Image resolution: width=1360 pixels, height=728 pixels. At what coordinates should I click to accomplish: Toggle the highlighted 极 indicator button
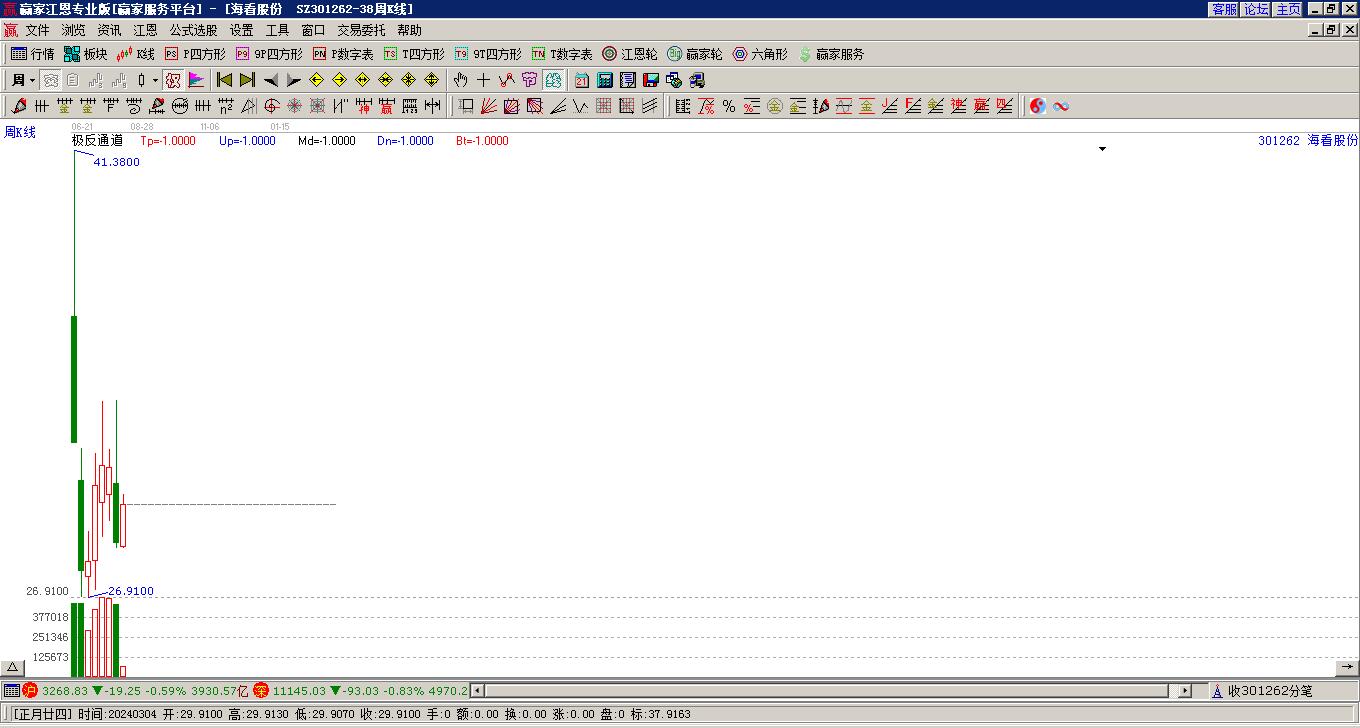[173, 80]
